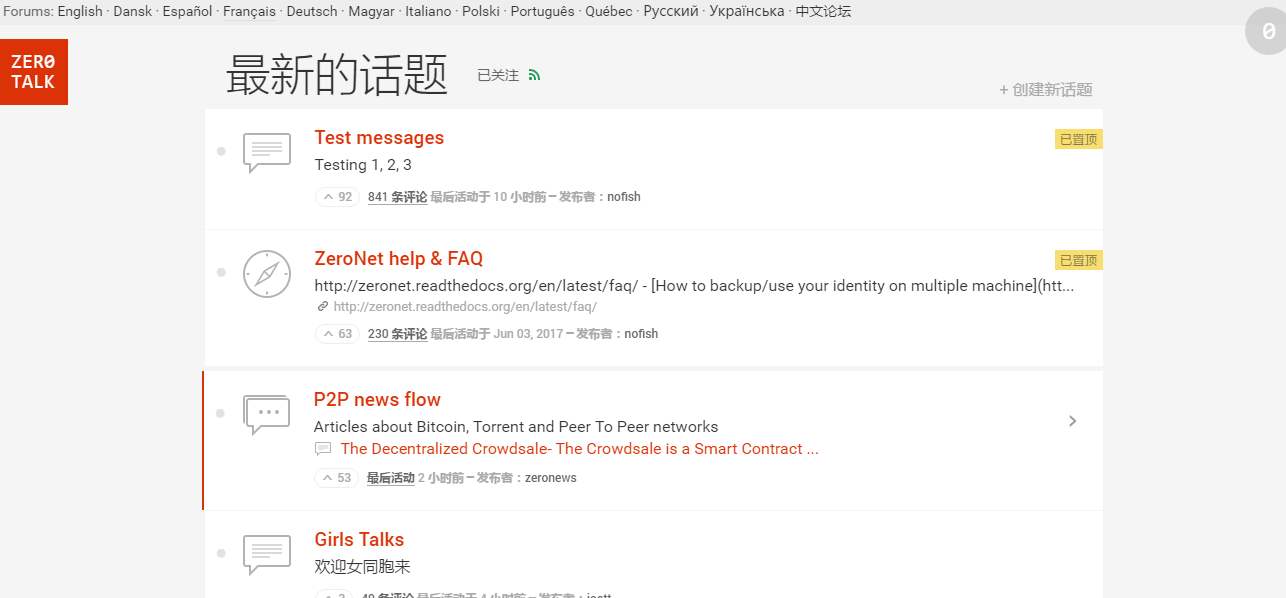Image resolution: width=1286 pixels, height=598 pixels.
Task: Select the chat bubble icon for P2P news flow
Action: click(x=267, y=414)
